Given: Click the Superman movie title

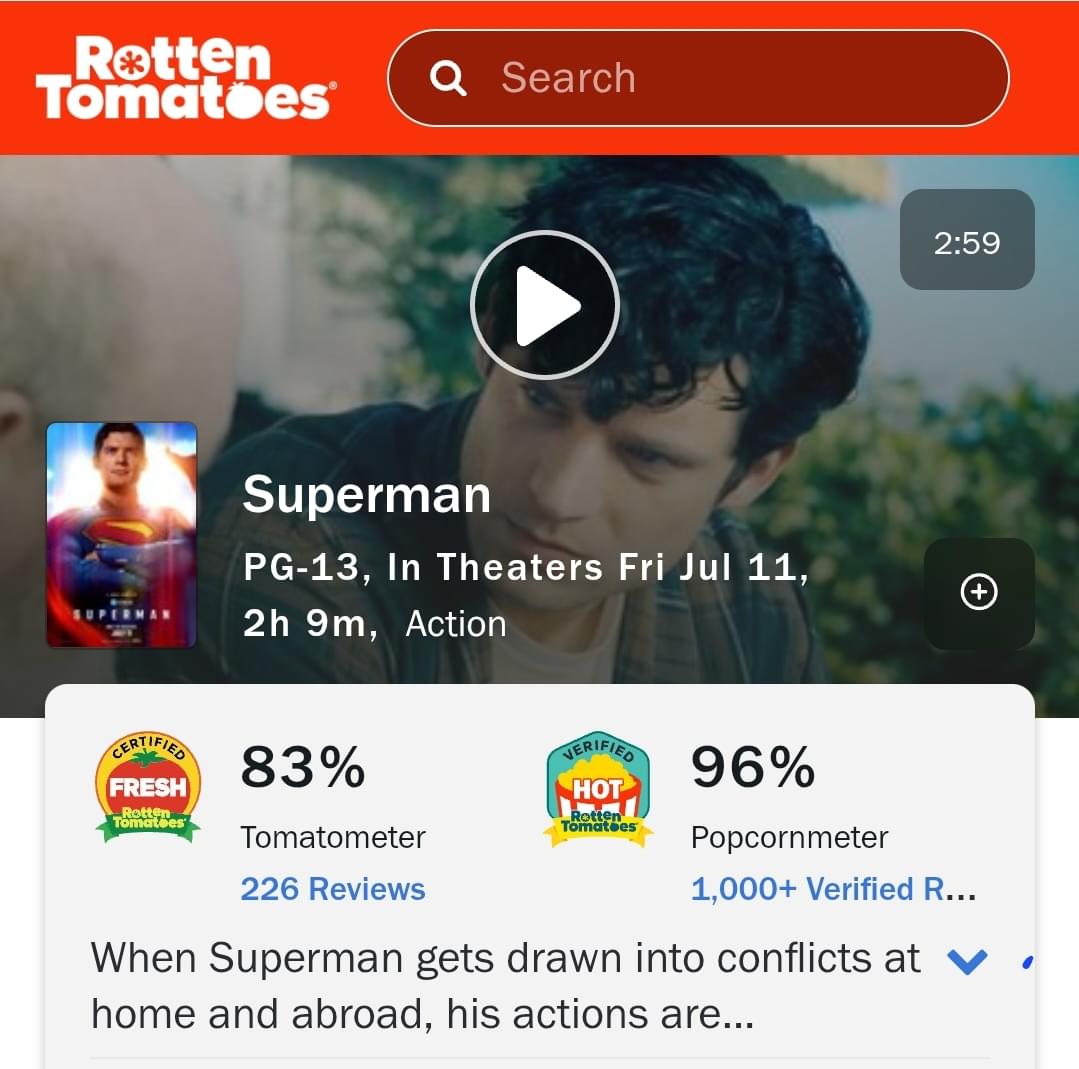Looking at the screenshot, I should [x=367, y=494].
